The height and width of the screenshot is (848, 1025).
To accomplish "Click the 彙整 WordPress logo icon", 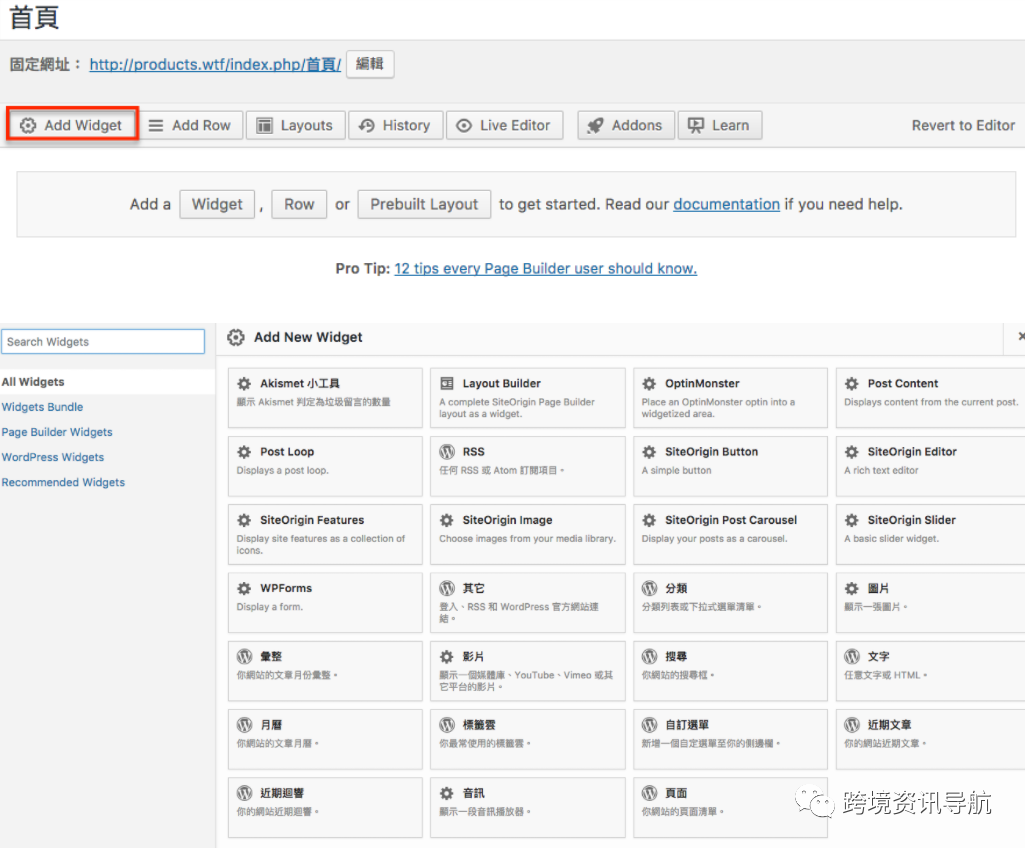I will click(244, 656).
